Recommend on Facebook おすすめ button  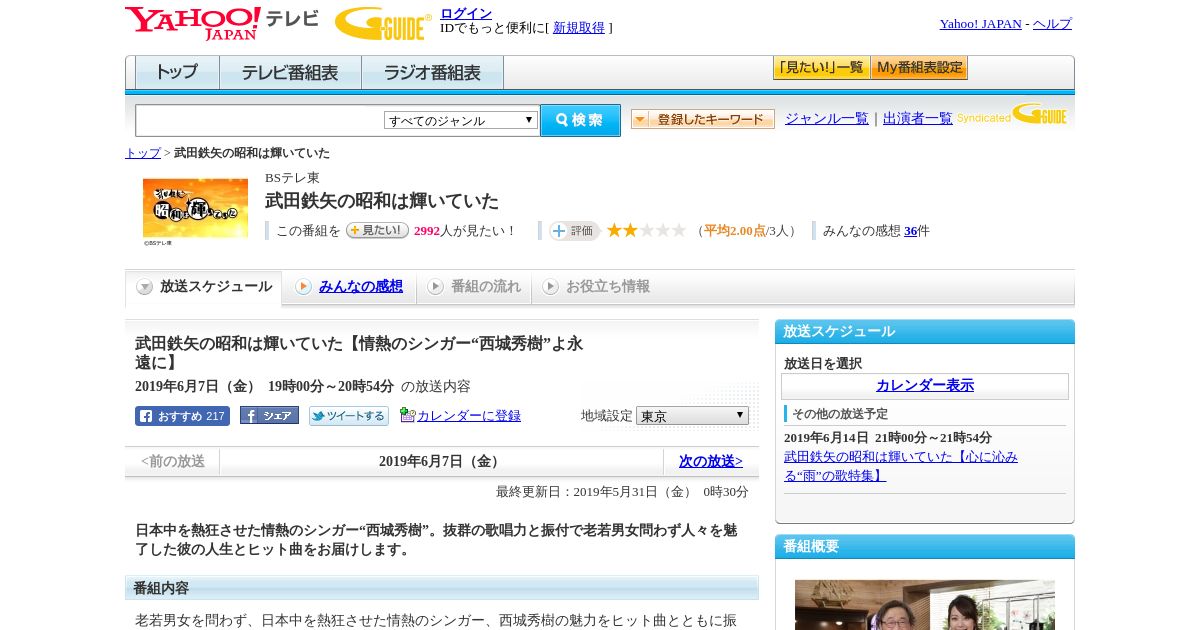click(182, 416)
